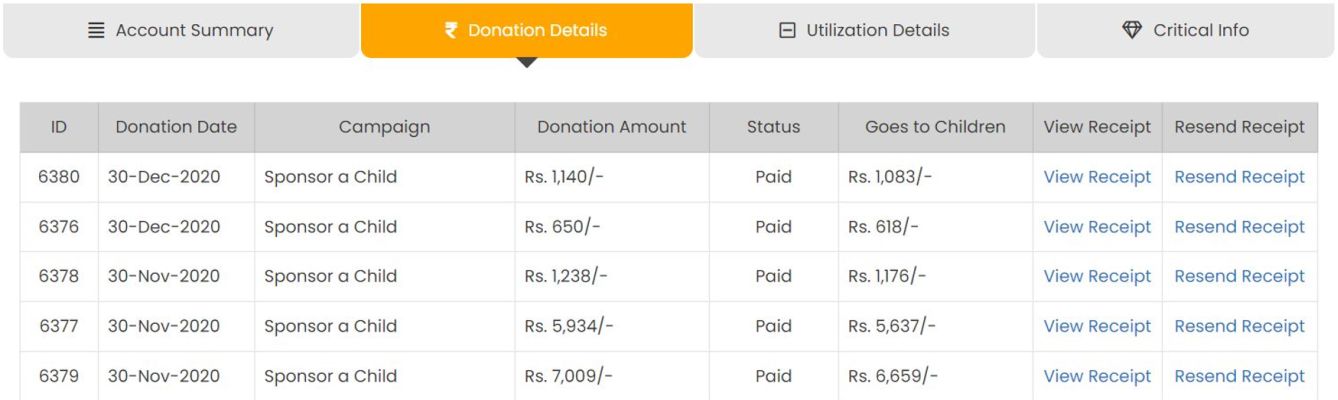Resend receipt for donation 6377
1338x400 pixels.
1239,326
